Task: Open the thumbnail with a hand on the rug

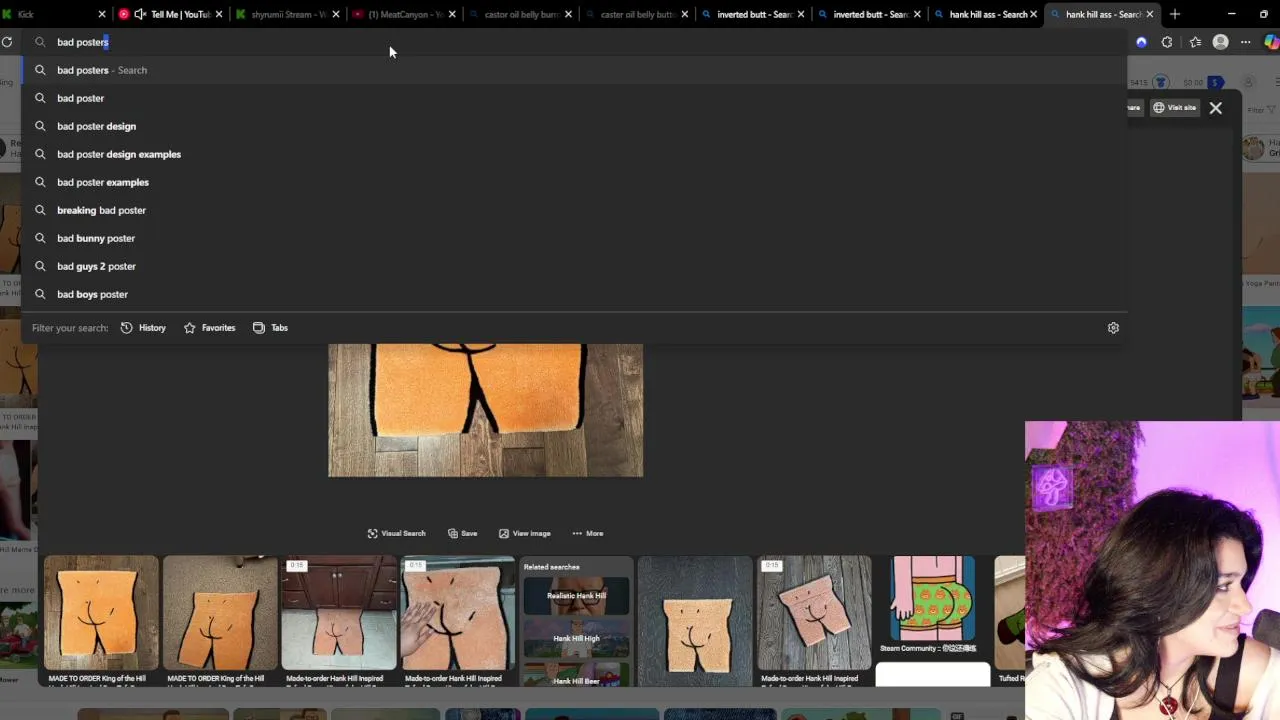Action: coord(457,613)
